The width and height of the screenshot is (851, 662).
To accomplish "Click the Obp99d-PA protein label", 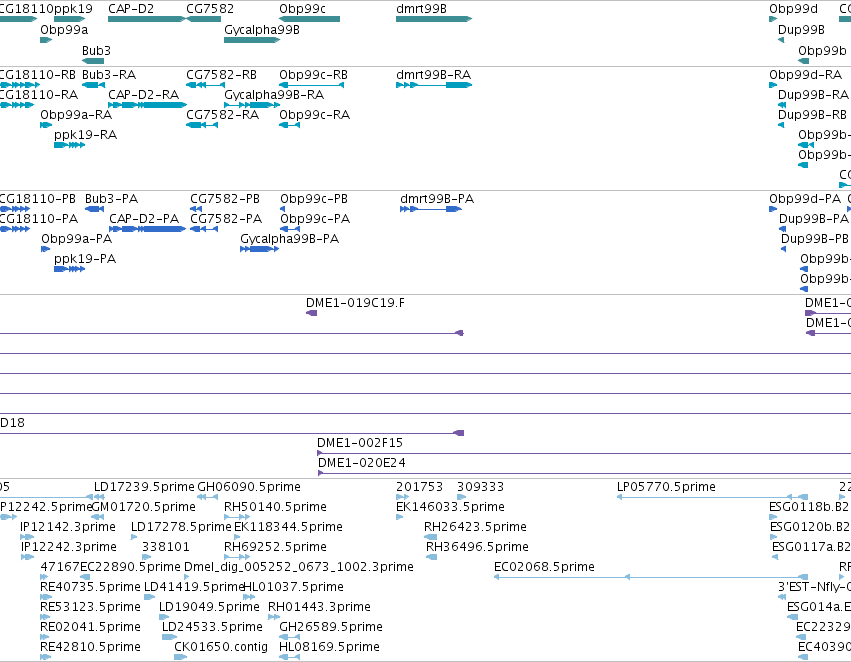I will (x=805, y=199).
